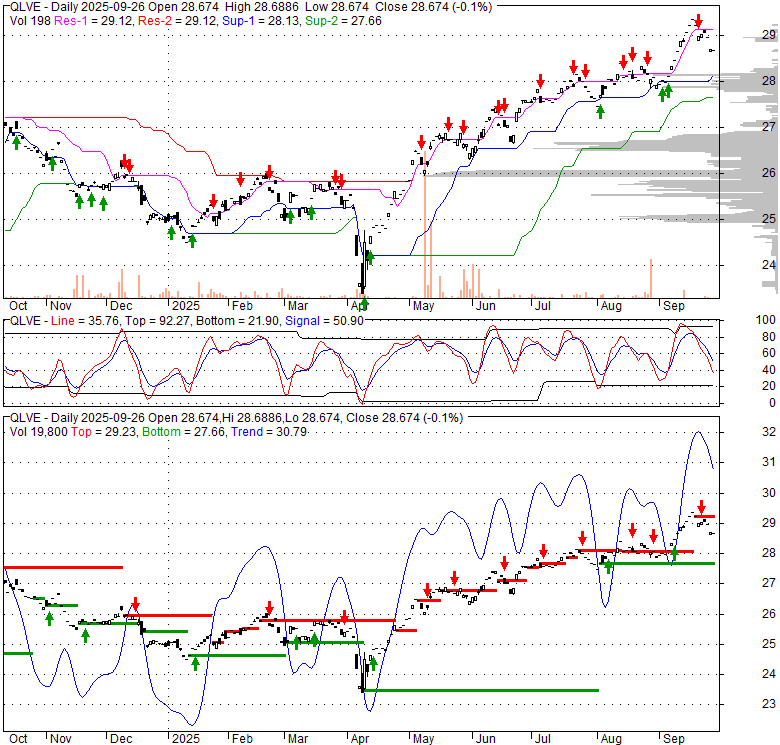Click the 'Dec' label on top chart axis
This screenshot has width=780, height=745.
pos(121,306)
